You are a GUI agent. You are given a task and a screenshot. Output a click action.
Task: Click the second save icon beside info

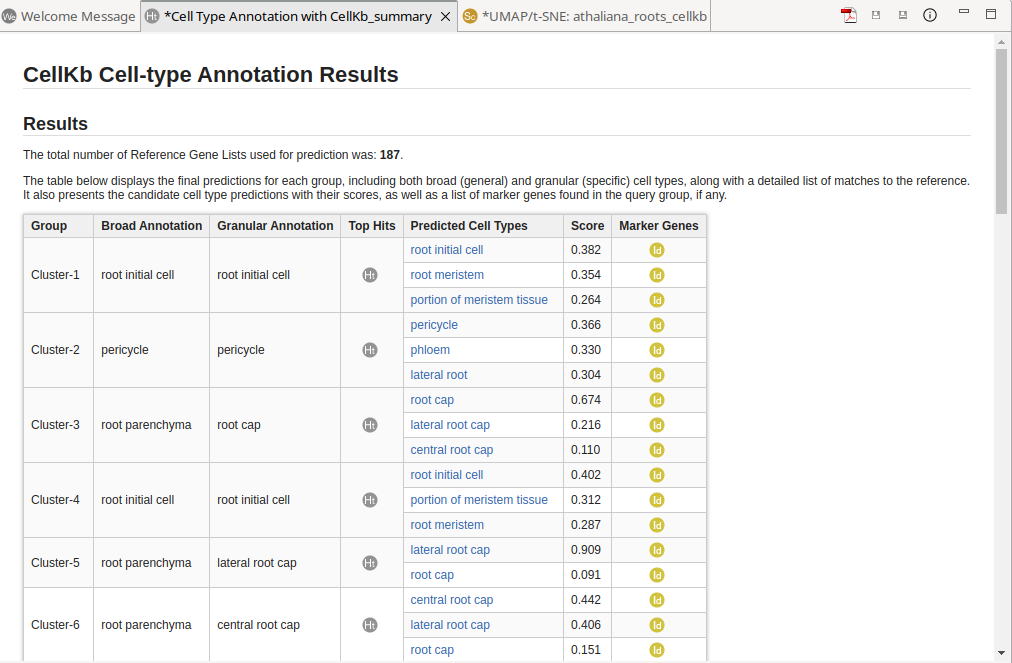click(x=903, y=16)
